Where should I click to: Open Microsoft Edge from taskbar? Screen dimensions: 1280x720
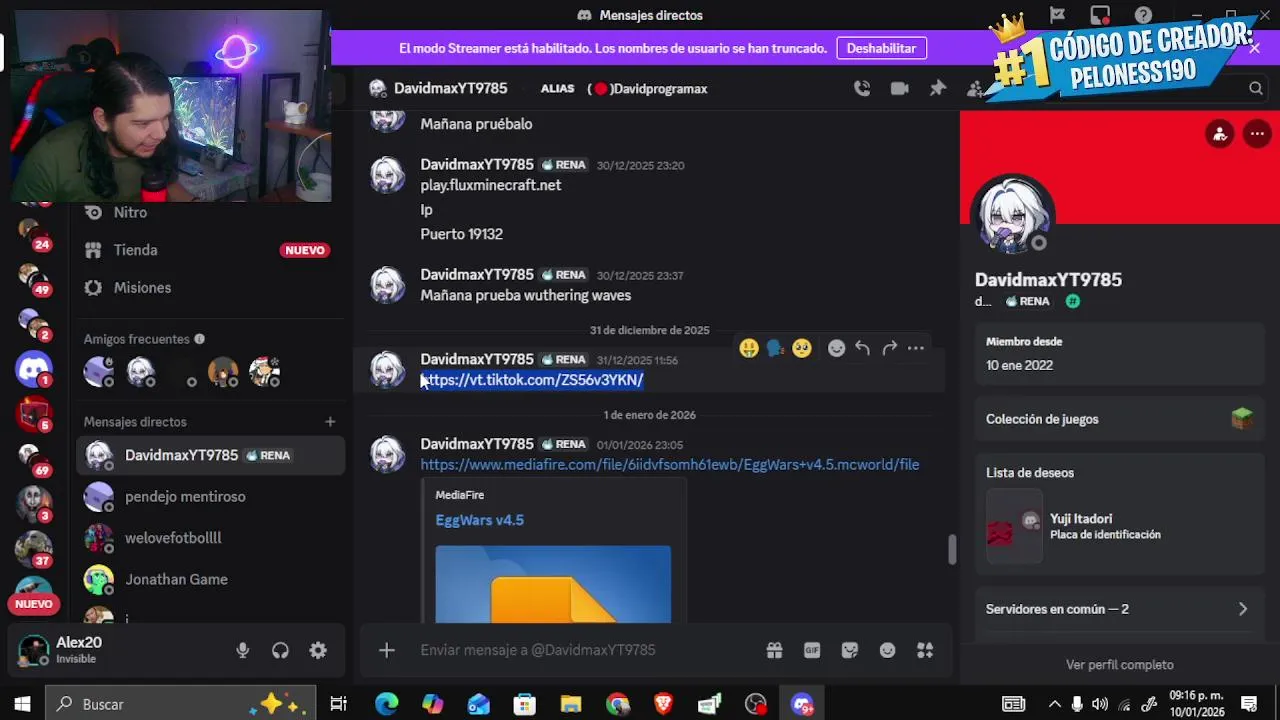click(386, 704)
